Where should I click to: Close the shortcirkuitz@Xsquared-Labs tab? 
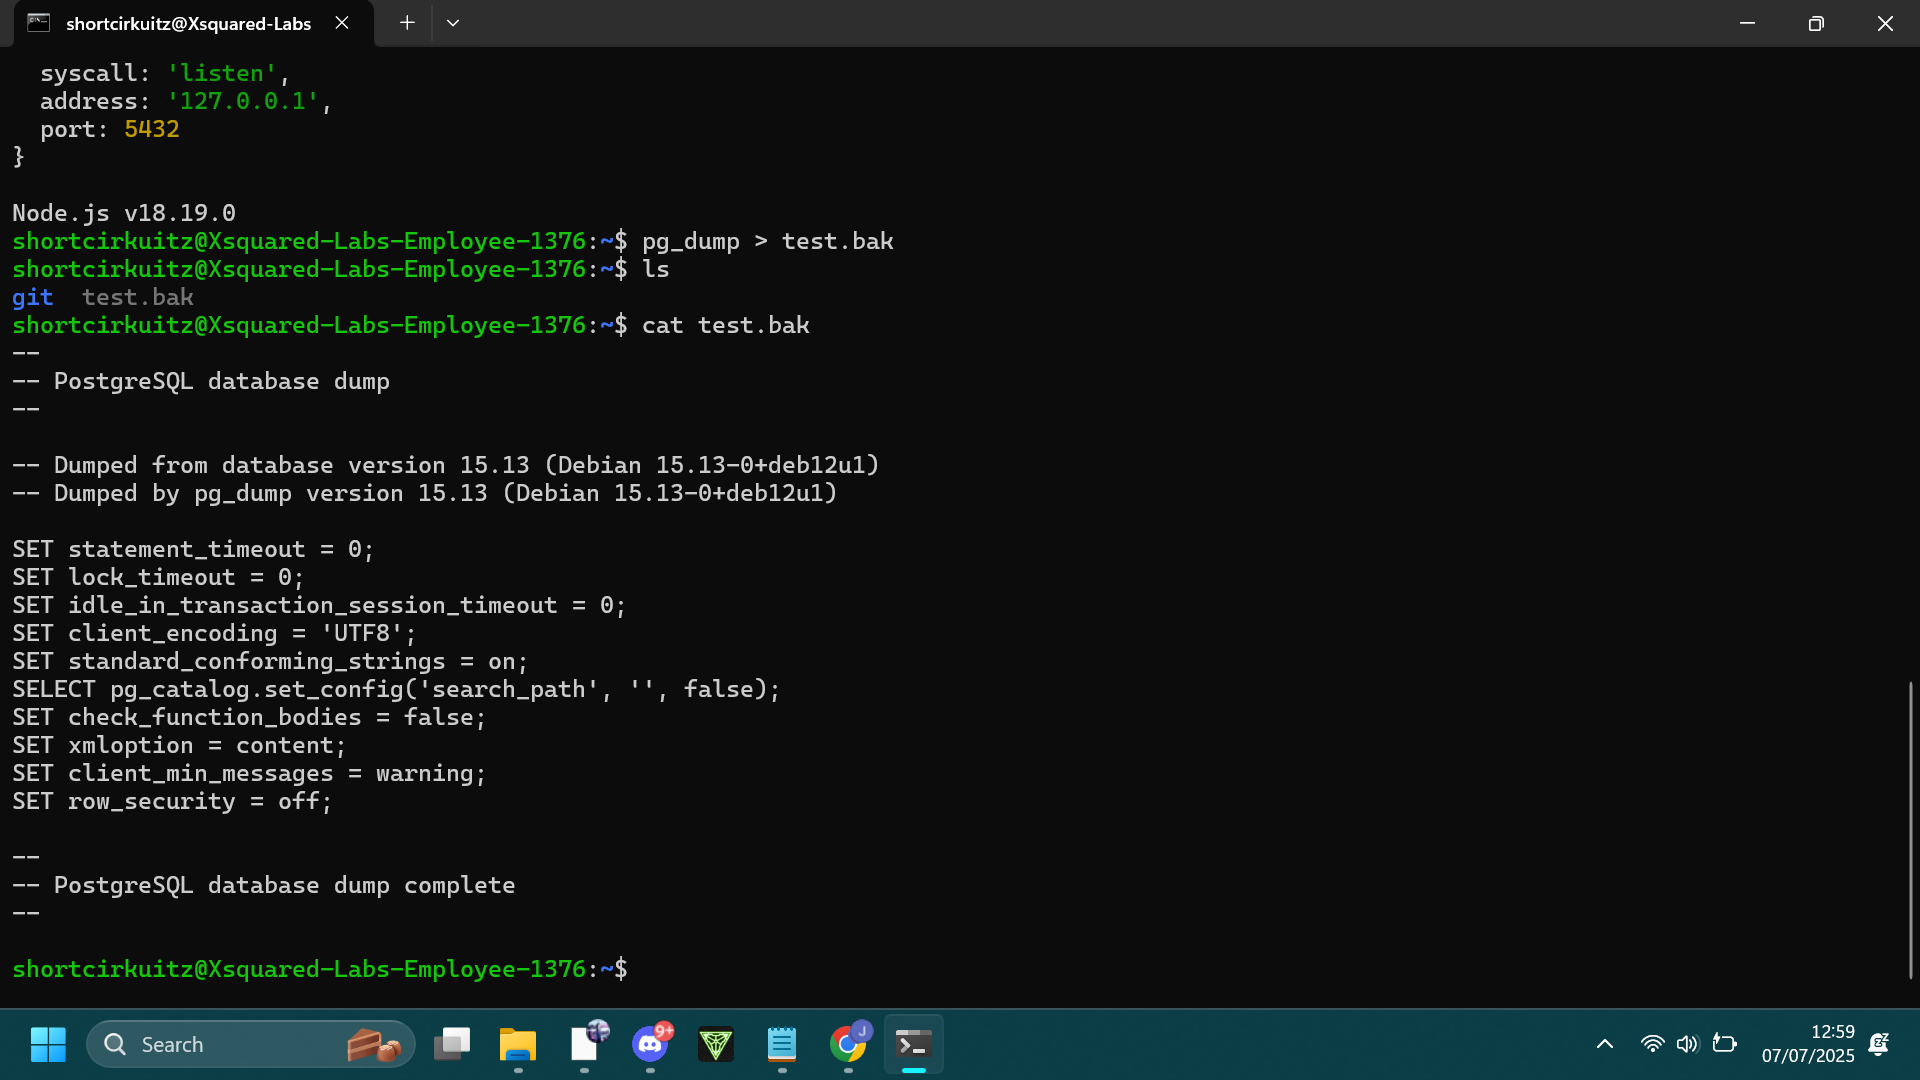342,23
